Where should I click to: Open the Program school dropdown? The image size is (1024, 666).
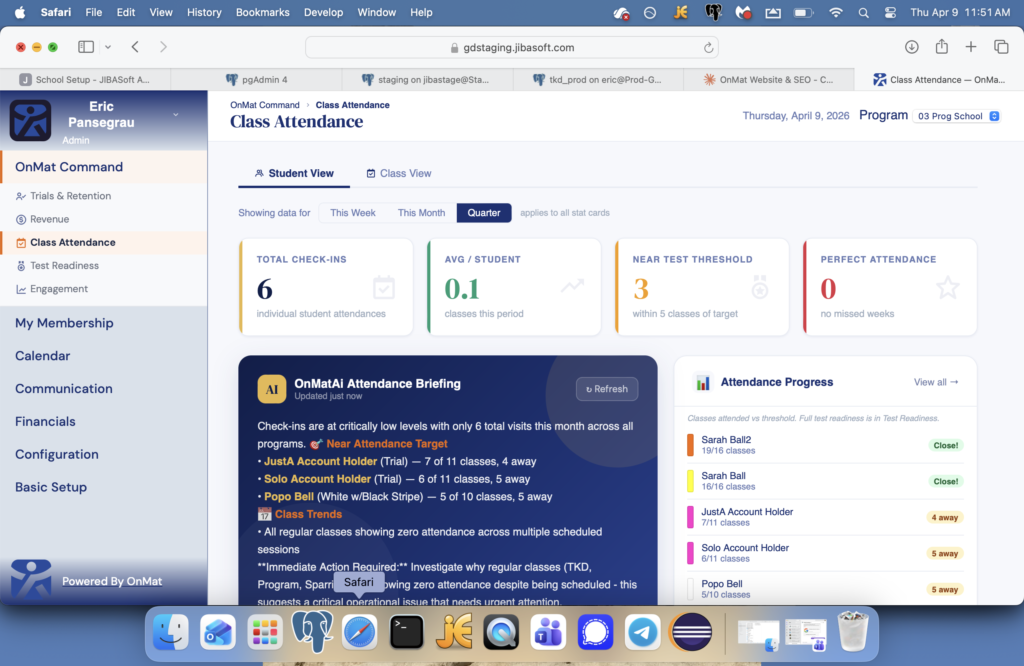[x=957, y=116]
